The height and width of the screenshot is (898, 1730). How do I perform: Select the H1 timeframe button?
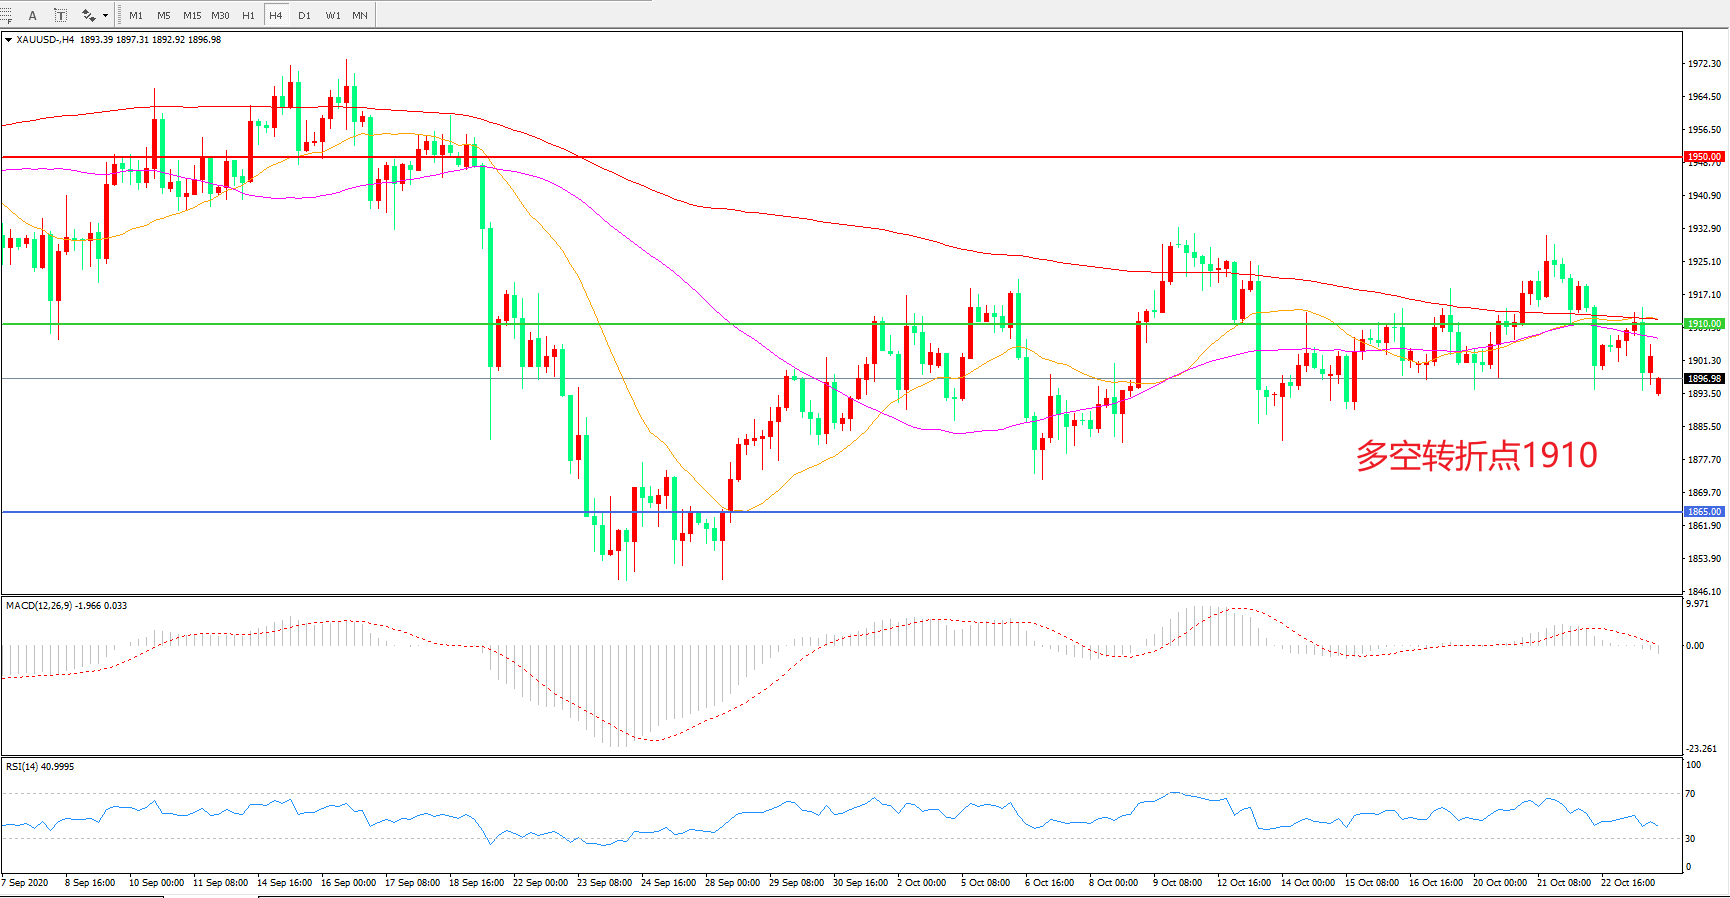coord(248,15)
